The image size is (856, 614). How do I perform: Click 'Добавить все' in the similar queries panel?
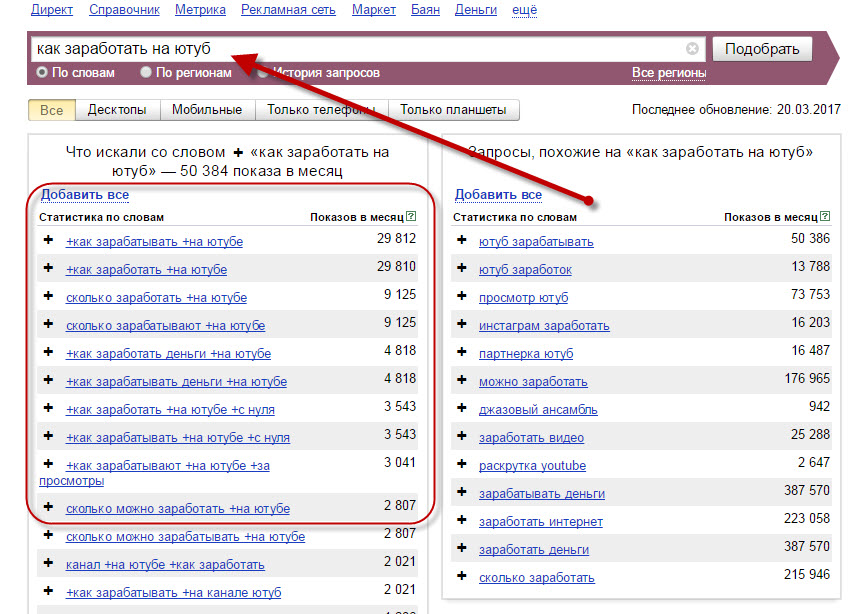coord(498,194)
